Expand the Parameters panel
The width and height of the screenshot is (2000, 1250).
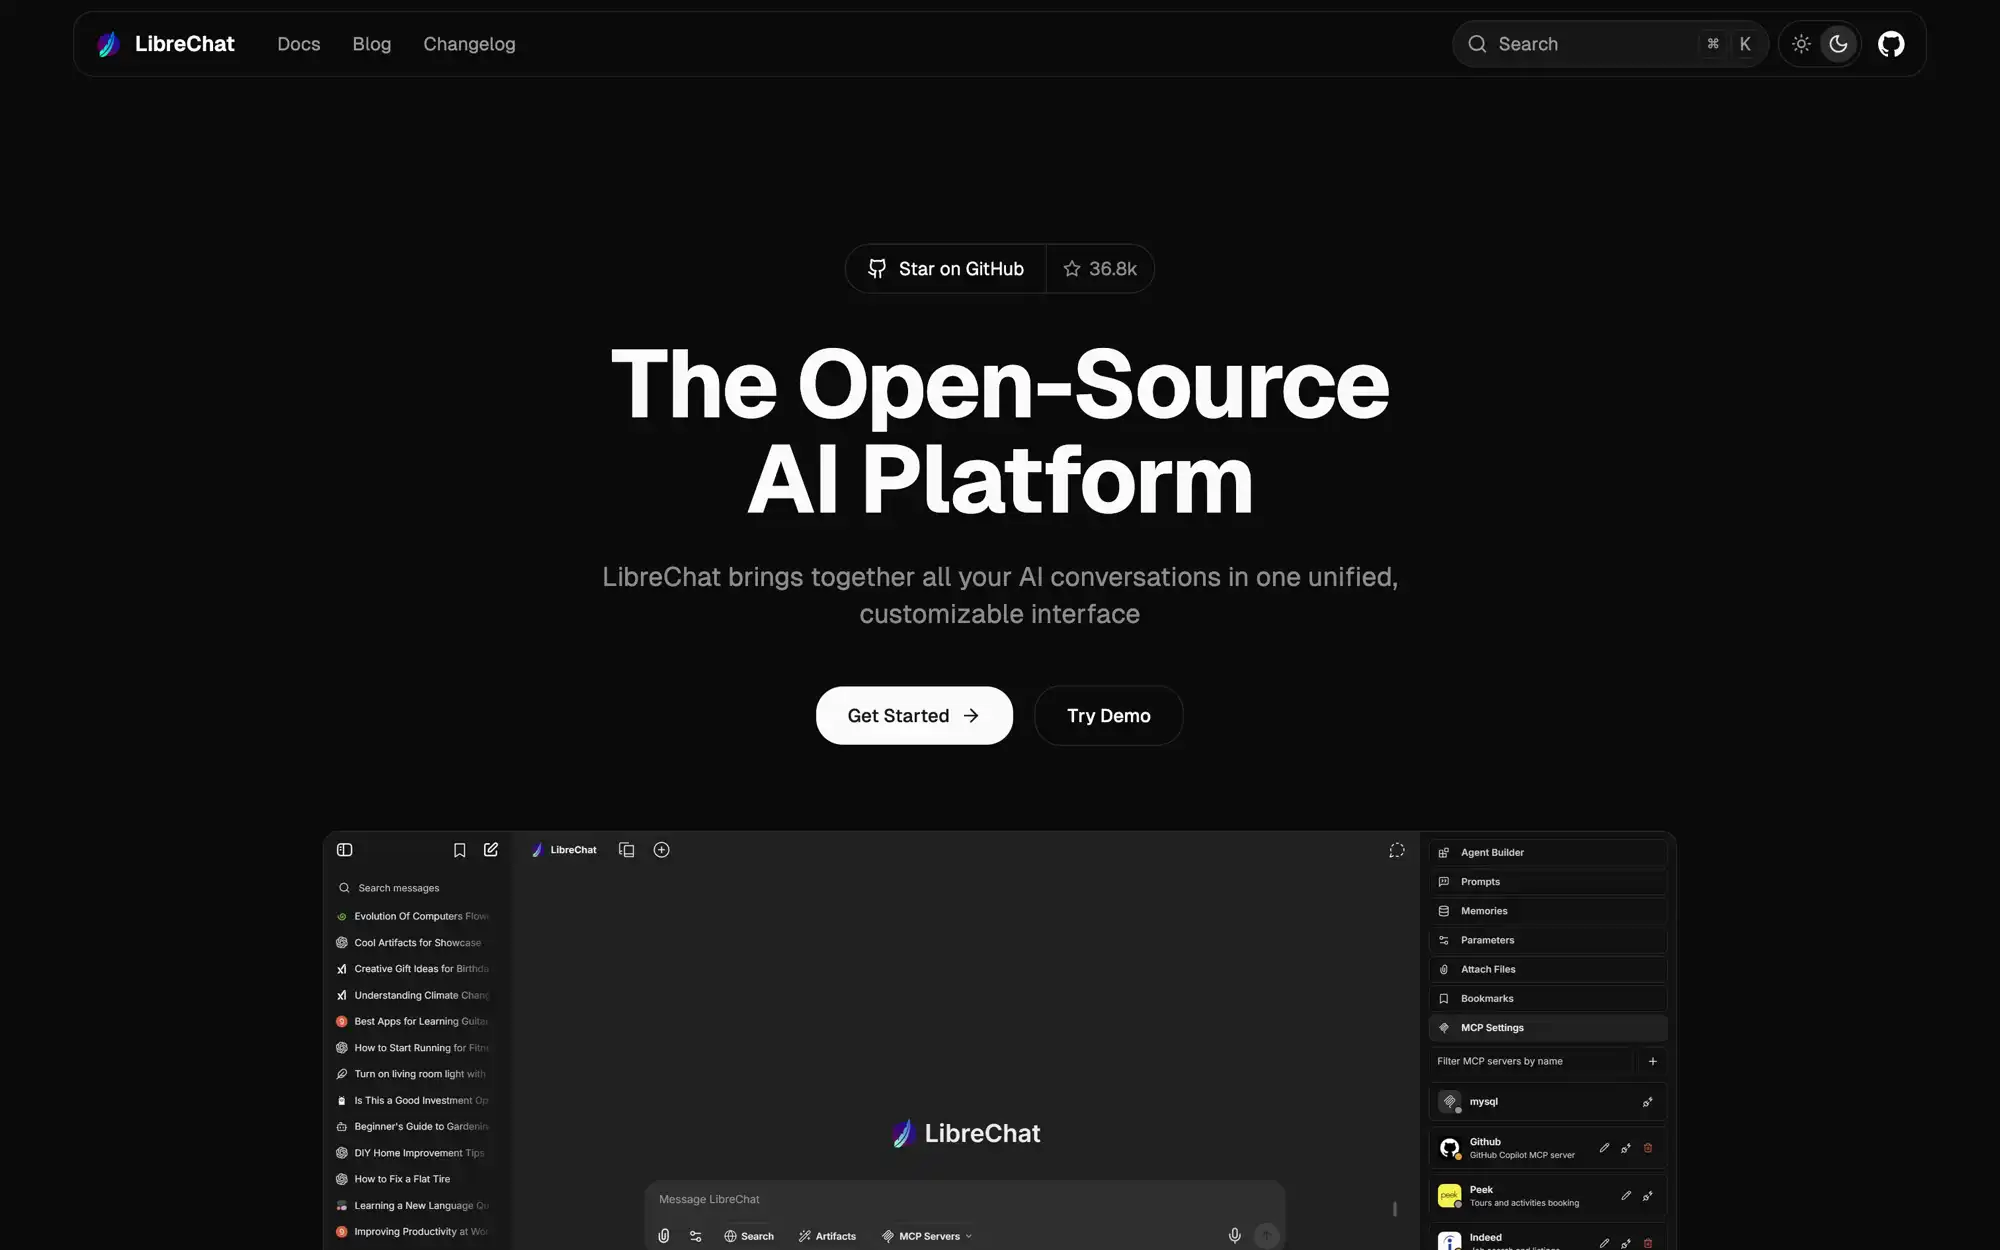click(x=1548, y=940)
